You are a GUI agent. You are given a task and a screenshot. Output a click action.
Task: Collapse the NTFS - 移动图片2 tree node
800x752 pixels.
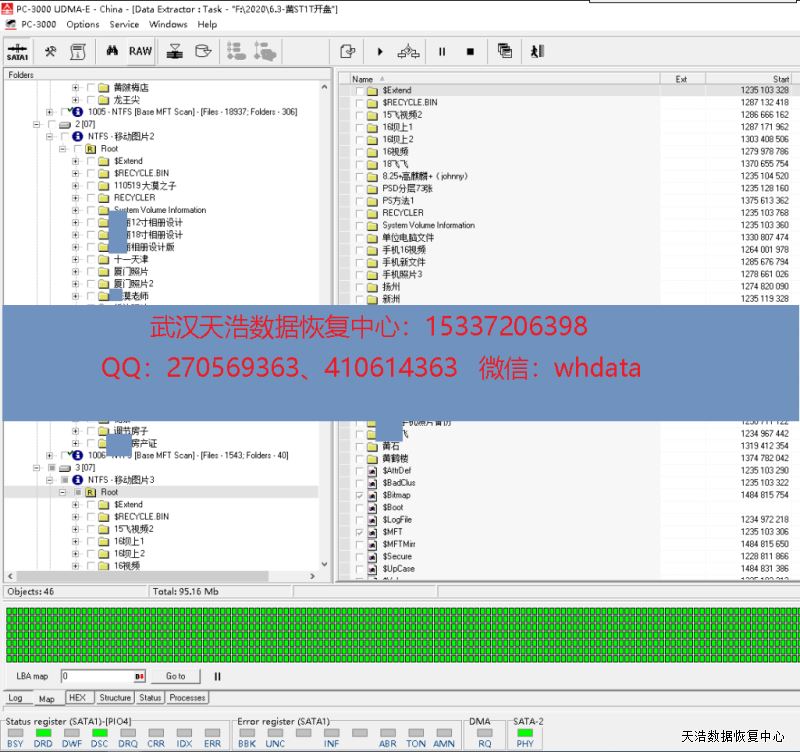[x=62, y=136]
